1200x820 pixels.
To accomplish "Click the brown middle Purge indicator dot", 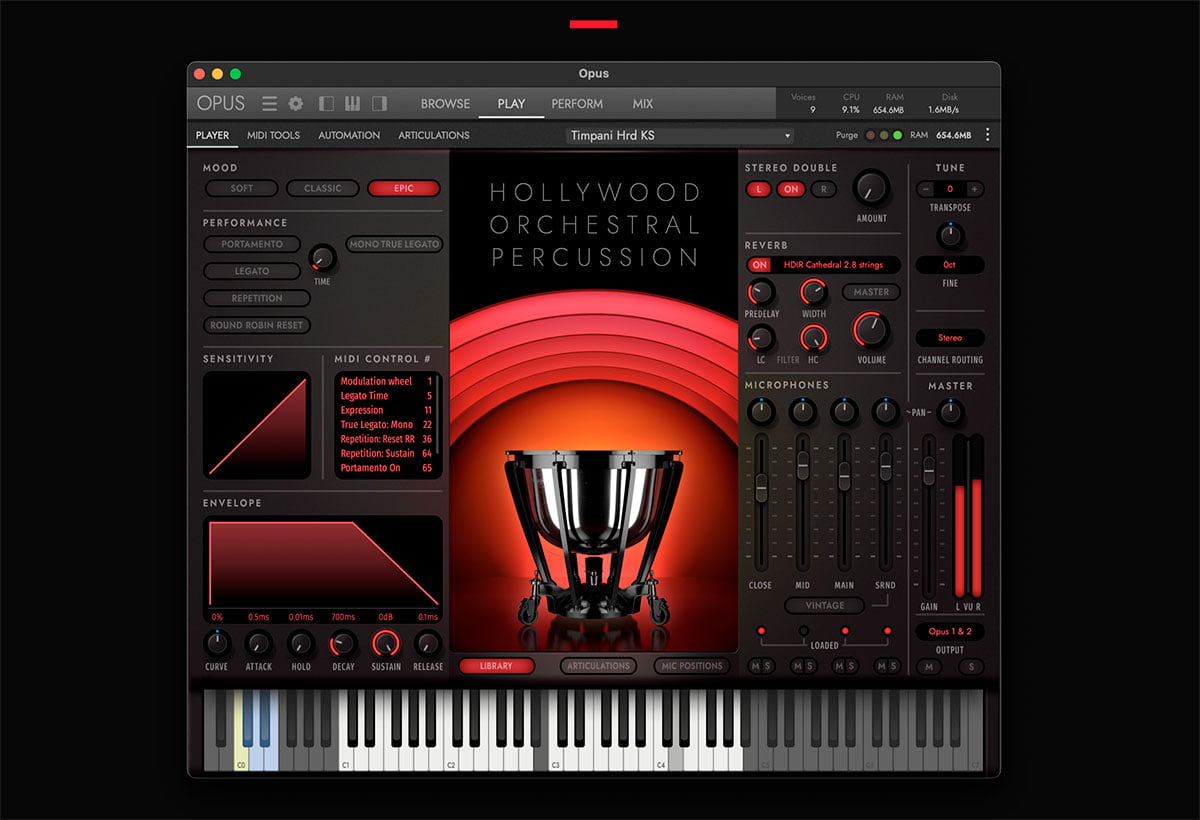I will 884,135.
